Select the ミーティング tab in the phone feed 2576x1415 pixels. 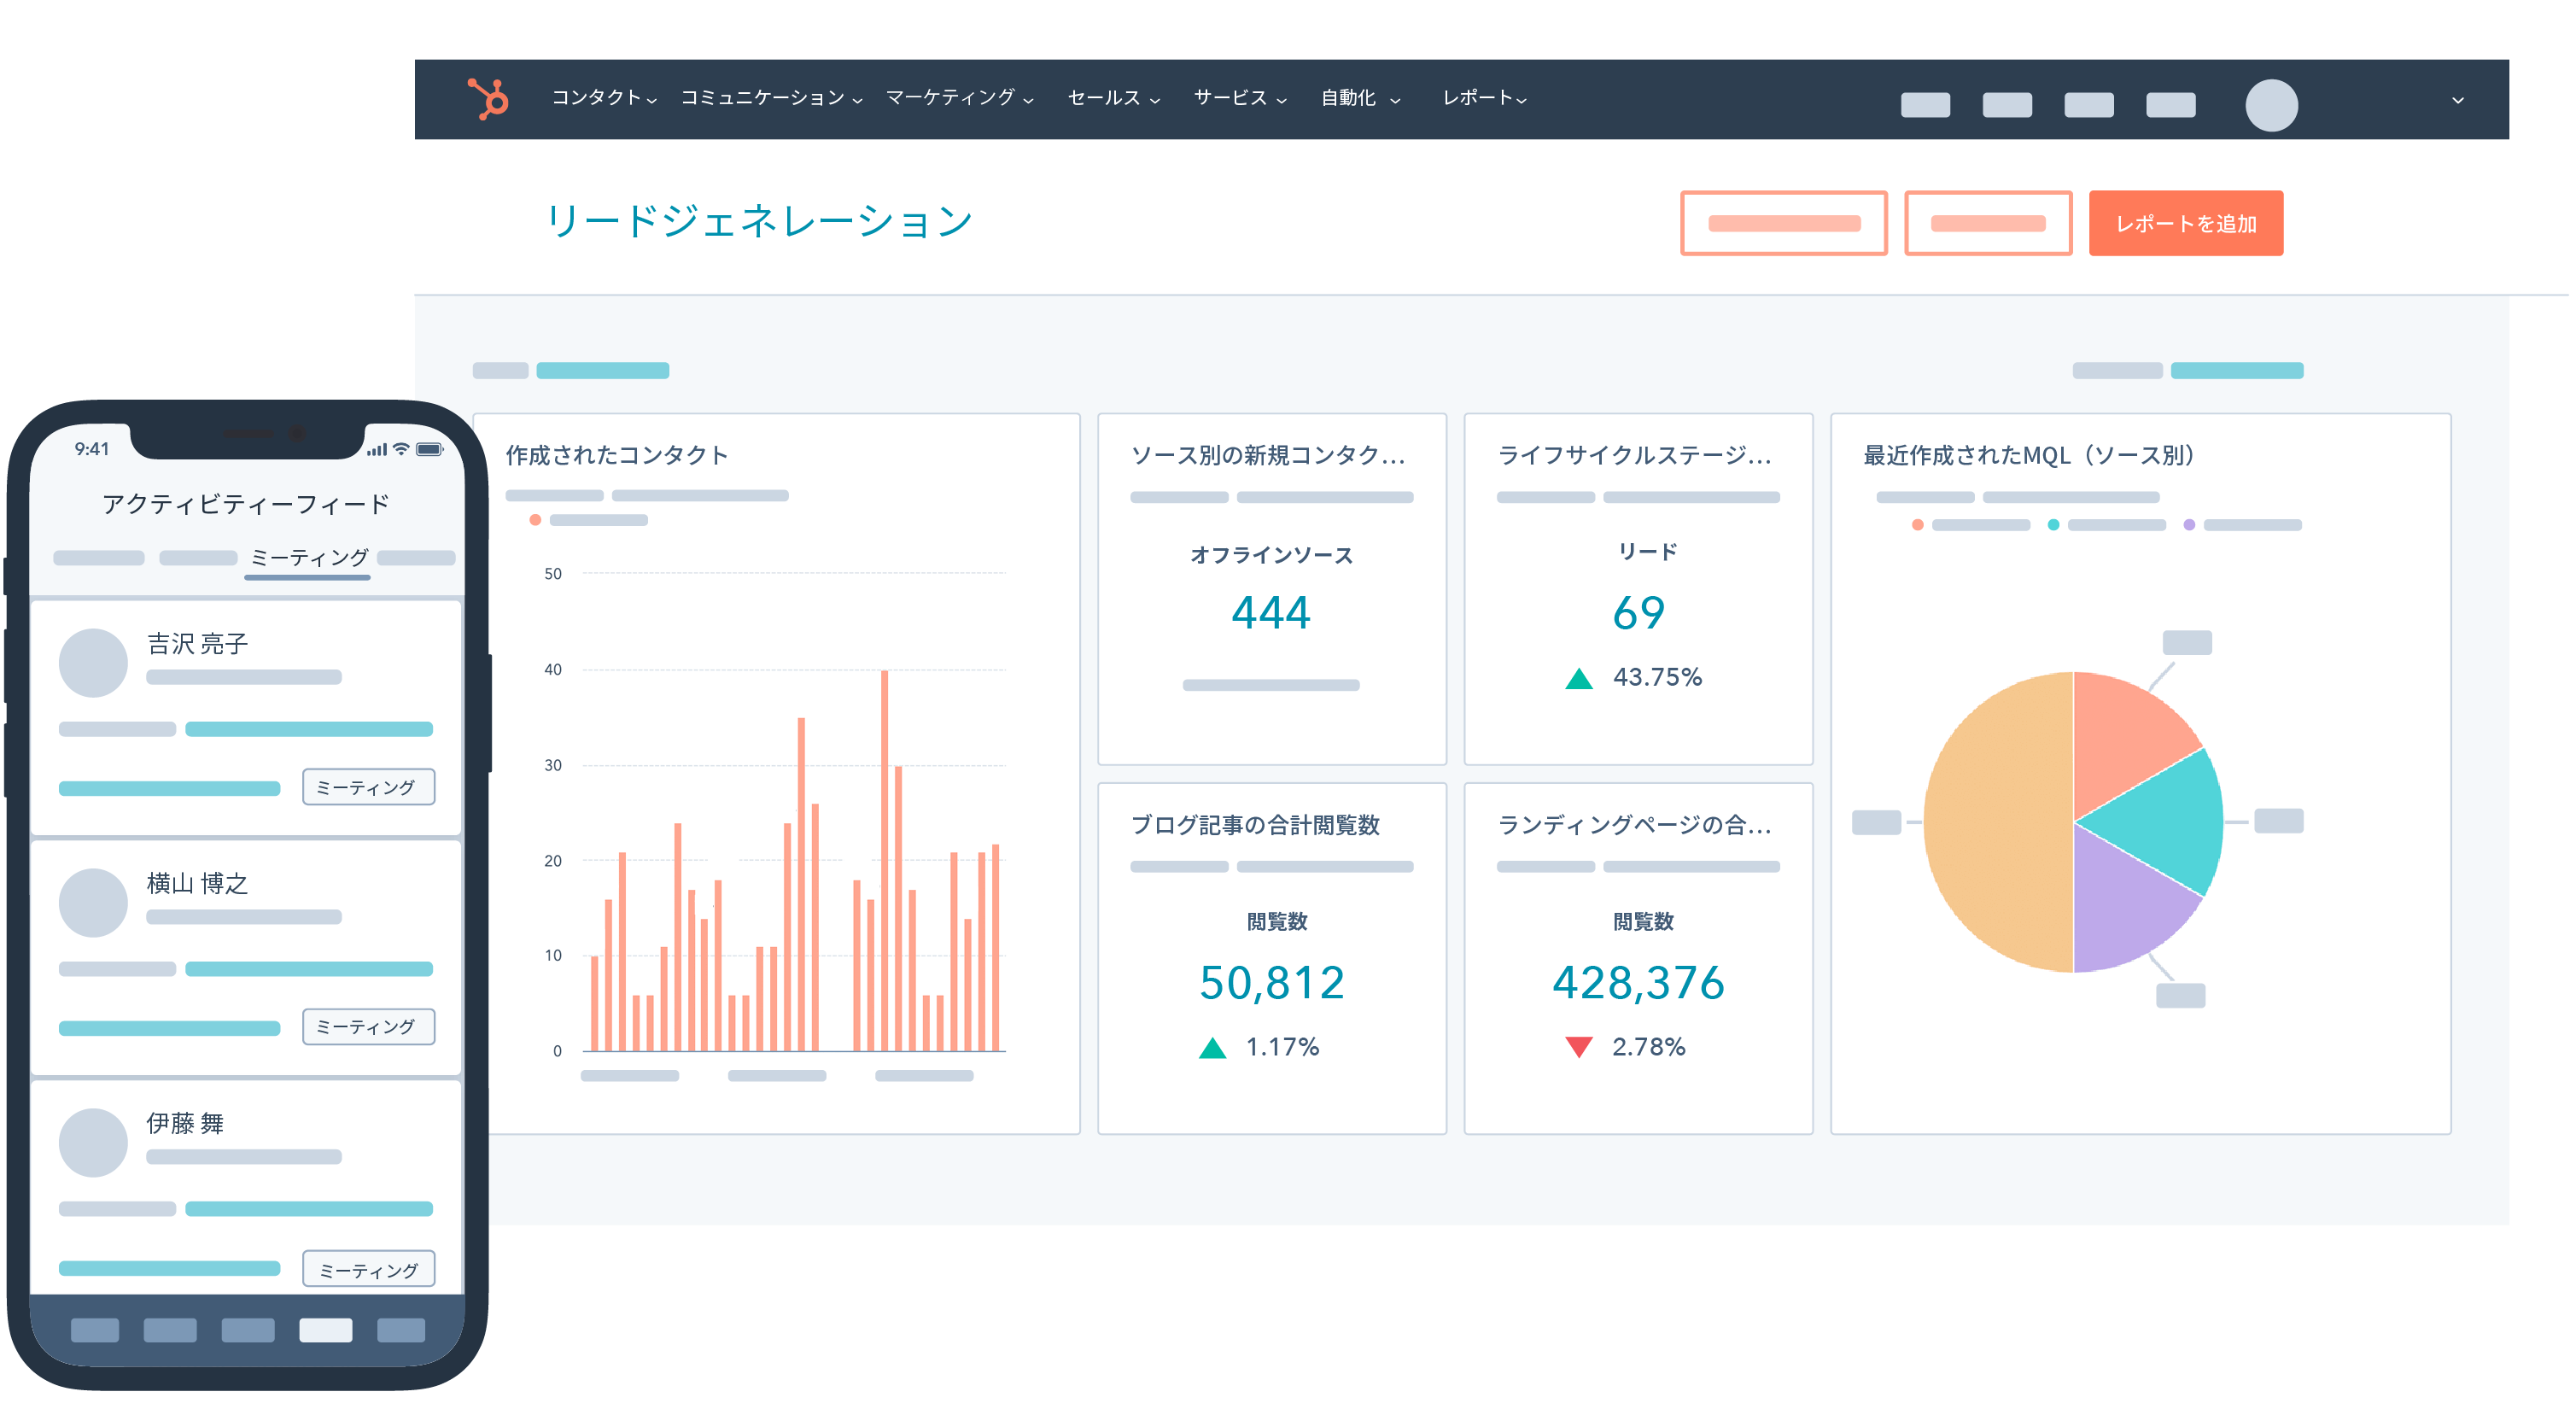(308, 558)
